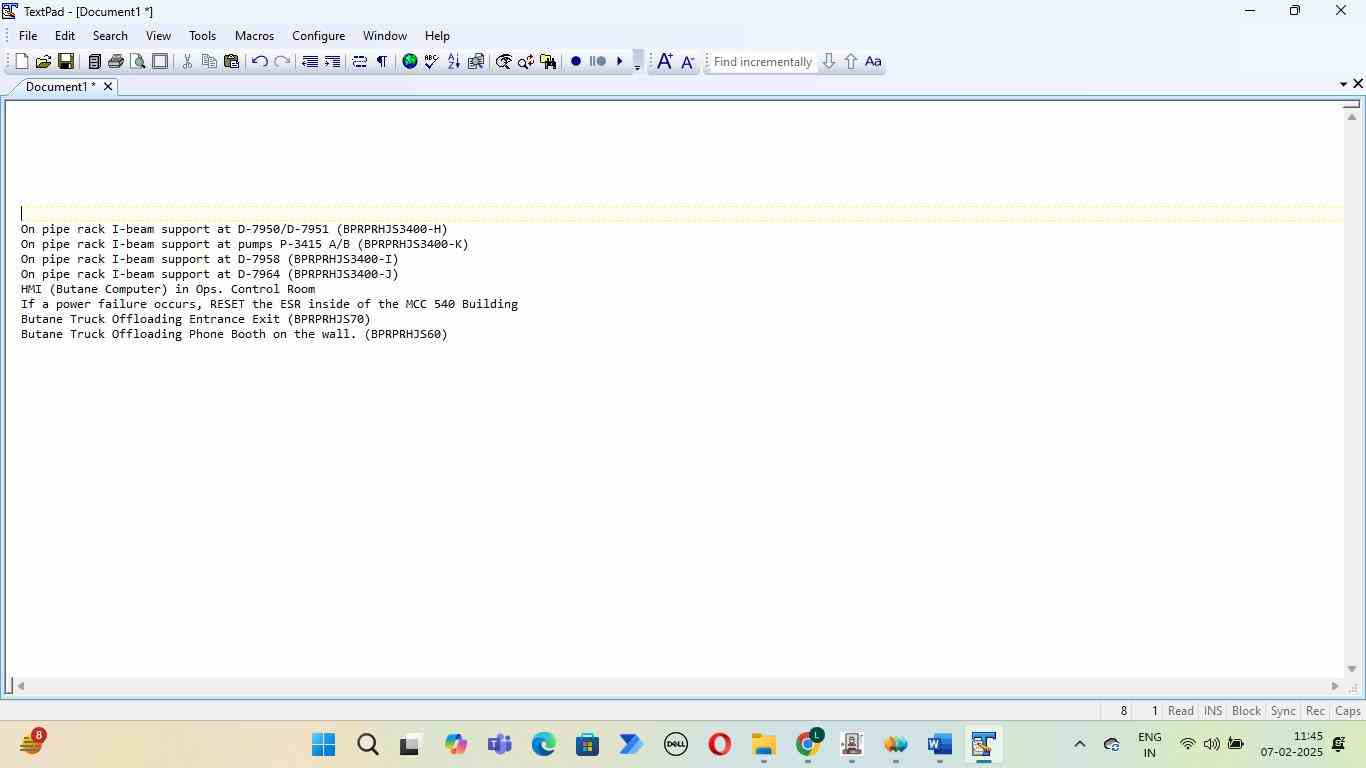Find previous with the up arrow
This screenshot has height=768, width=1366.
(x=851, y=62)
